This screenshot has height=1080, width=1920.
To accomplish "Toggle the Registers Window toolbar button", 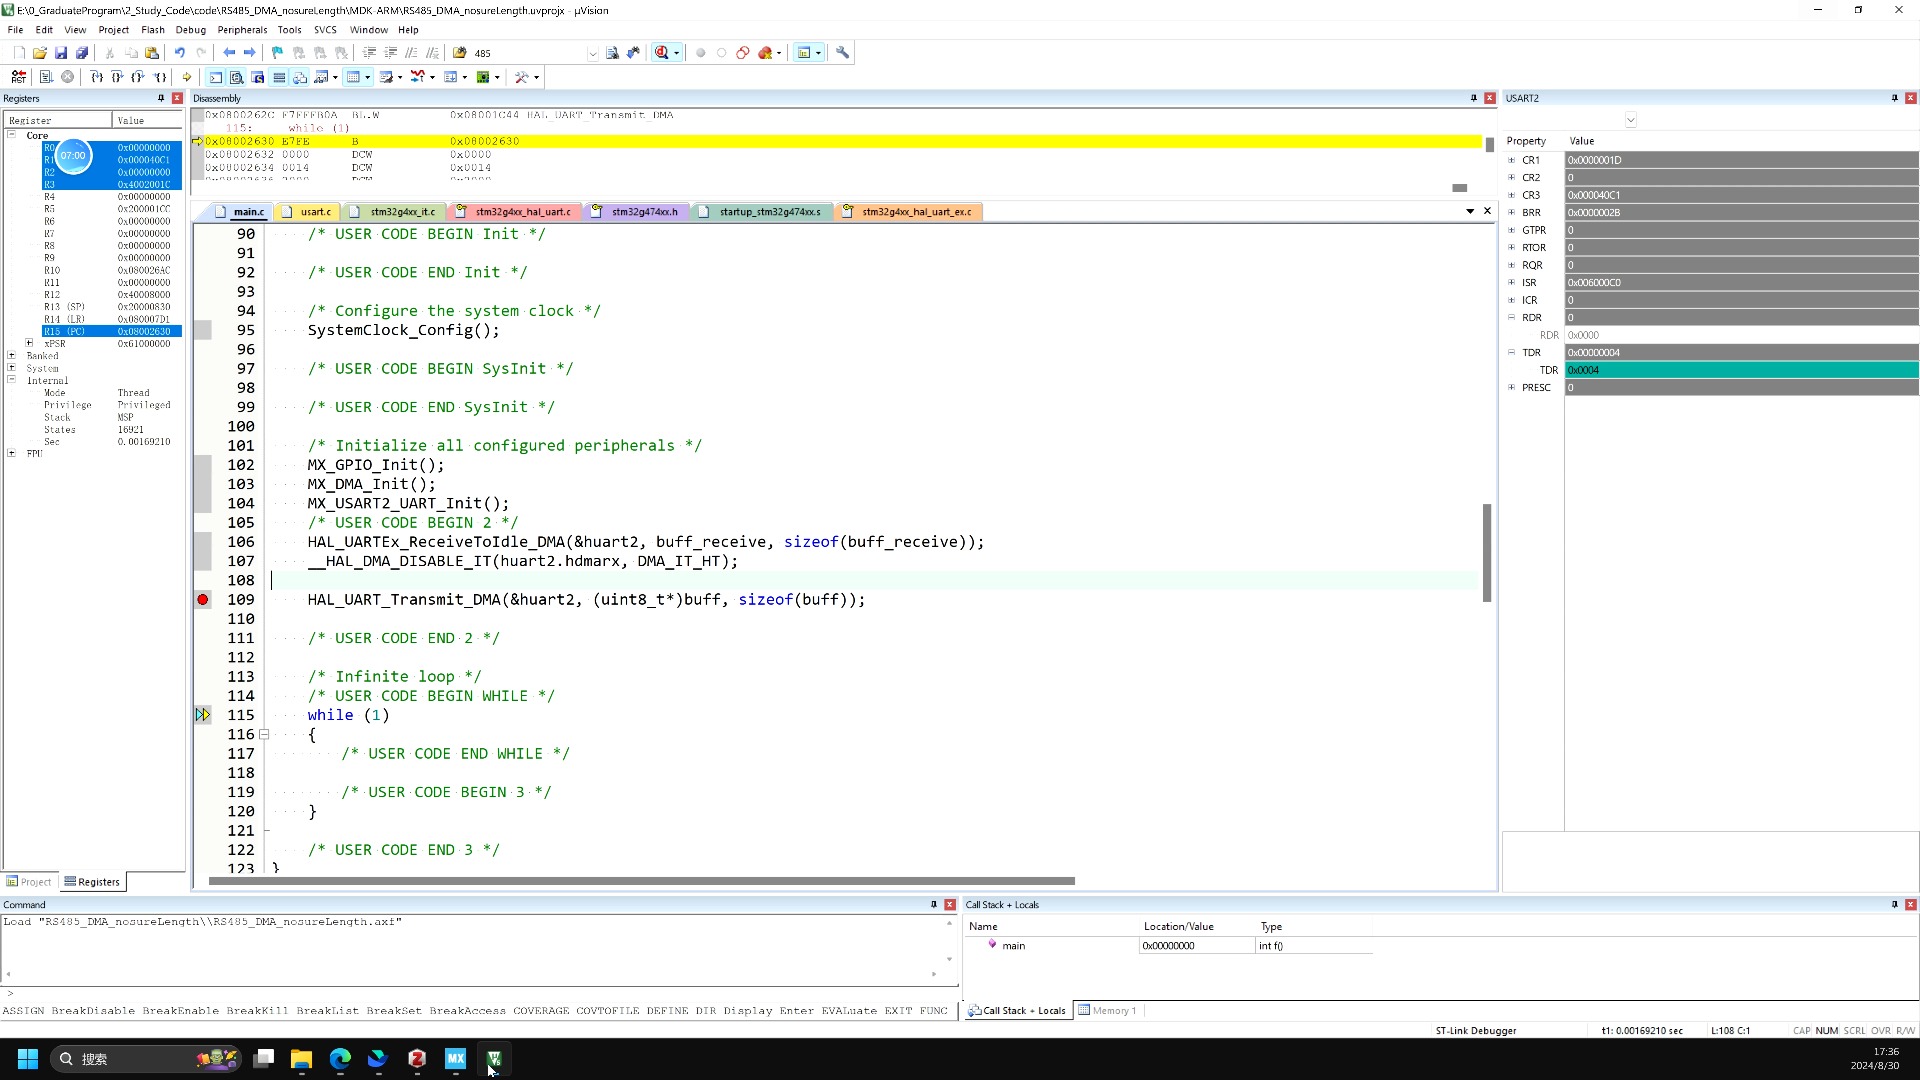I will [279, 77].
